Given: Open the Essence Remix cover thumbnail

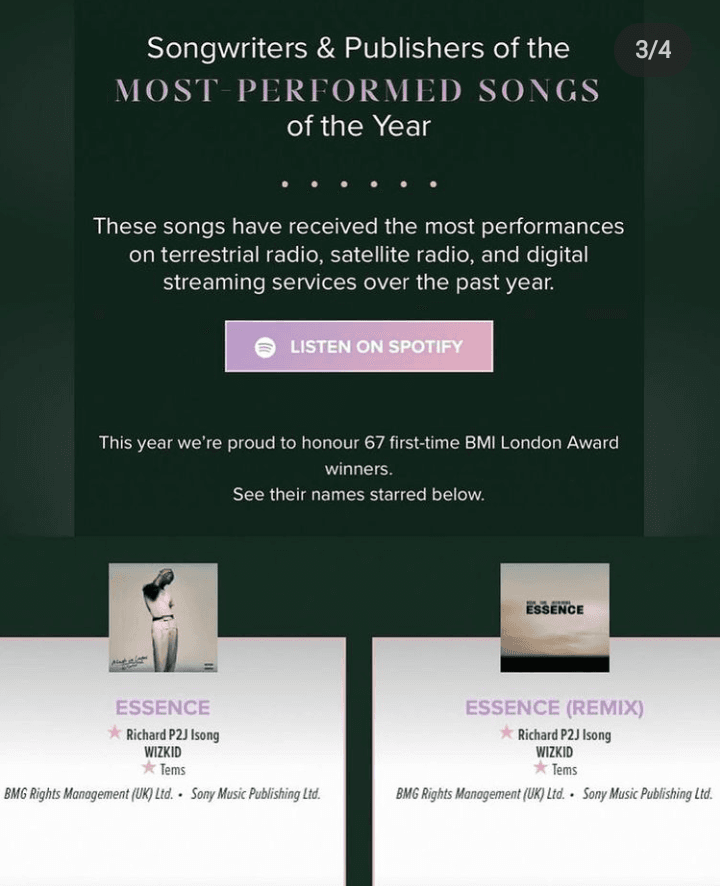Looking at the screenshot, I should pyautogui.click(x=554, y=617).
